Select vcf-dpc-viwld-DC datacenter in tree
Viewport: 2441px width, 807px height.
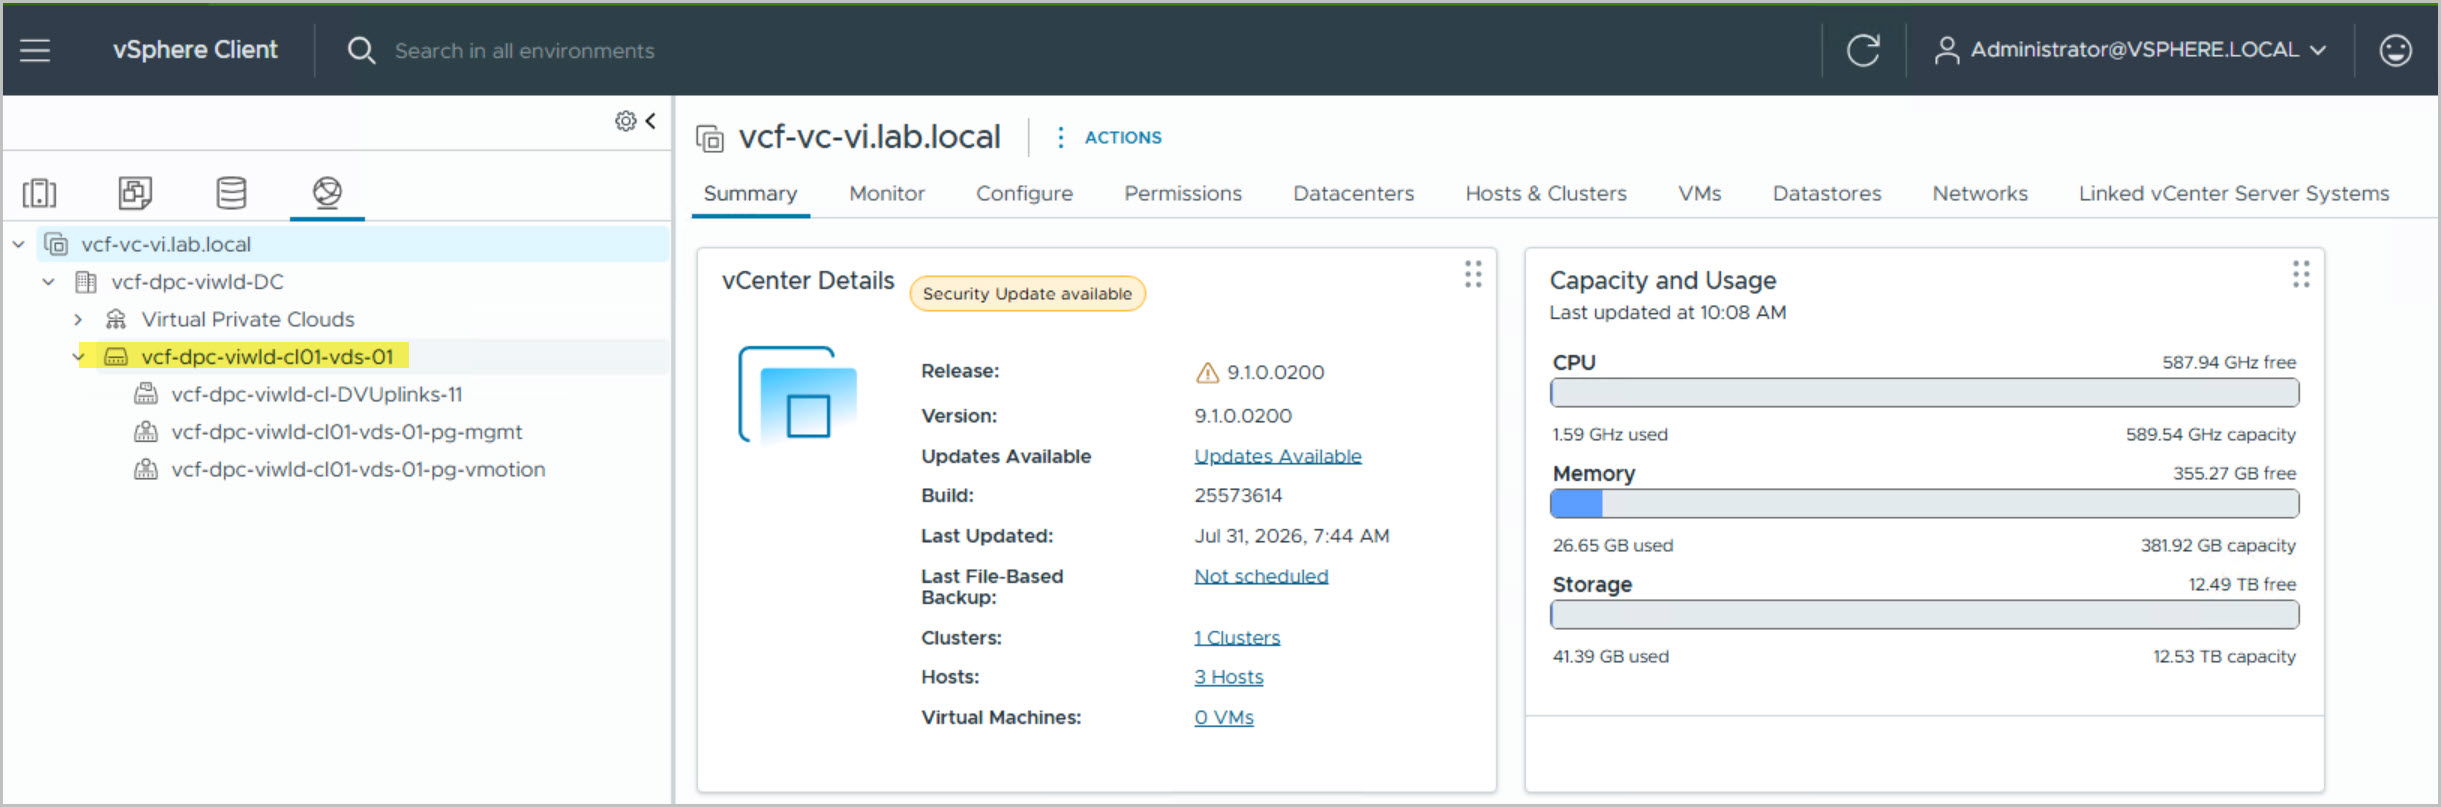[198, 282]
